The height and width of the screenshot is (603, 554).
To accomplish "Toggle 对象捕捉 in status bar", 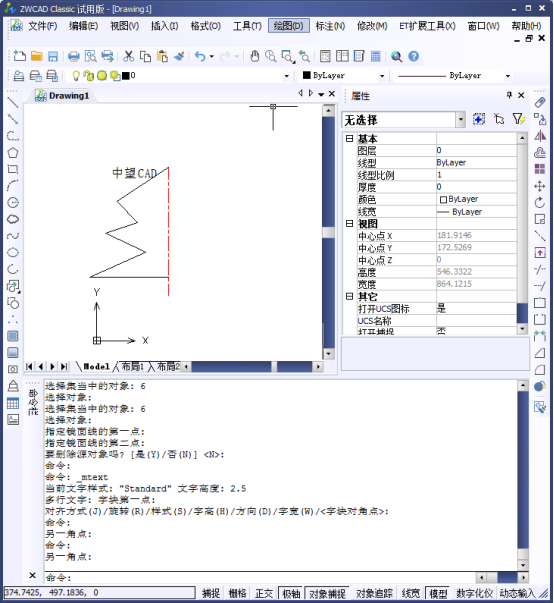I will pos(327,593).
